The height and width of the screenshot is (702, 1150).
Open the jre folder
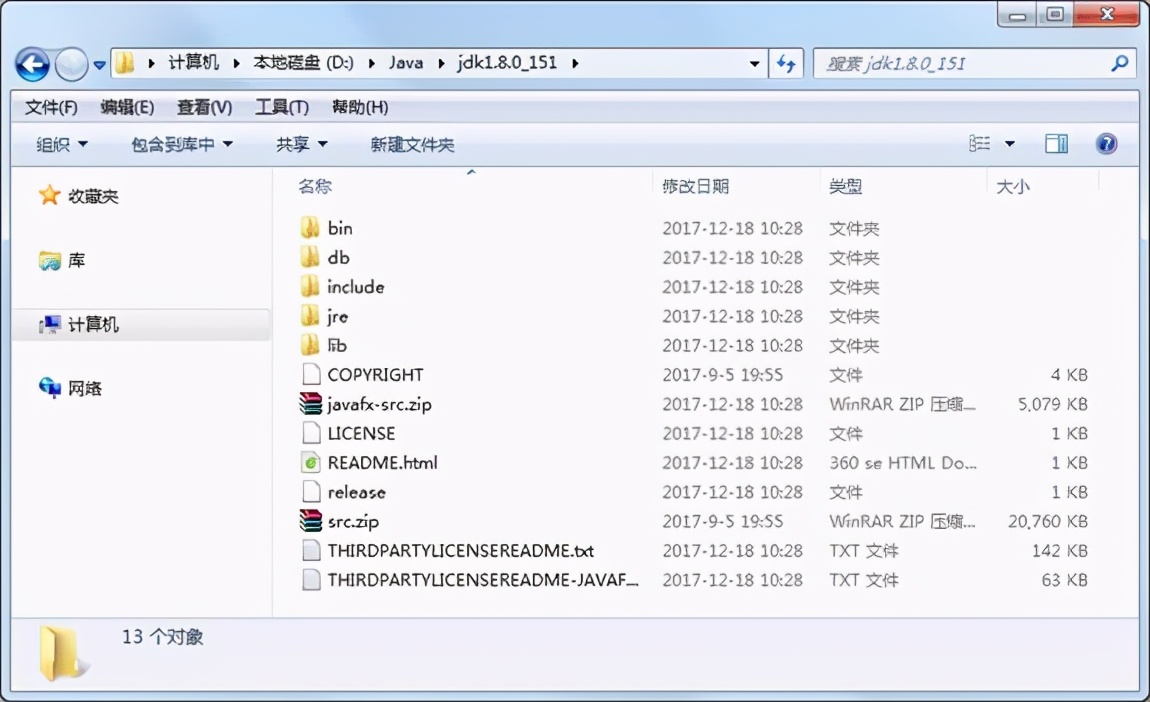pyautogui.click(x=338, y=316)
